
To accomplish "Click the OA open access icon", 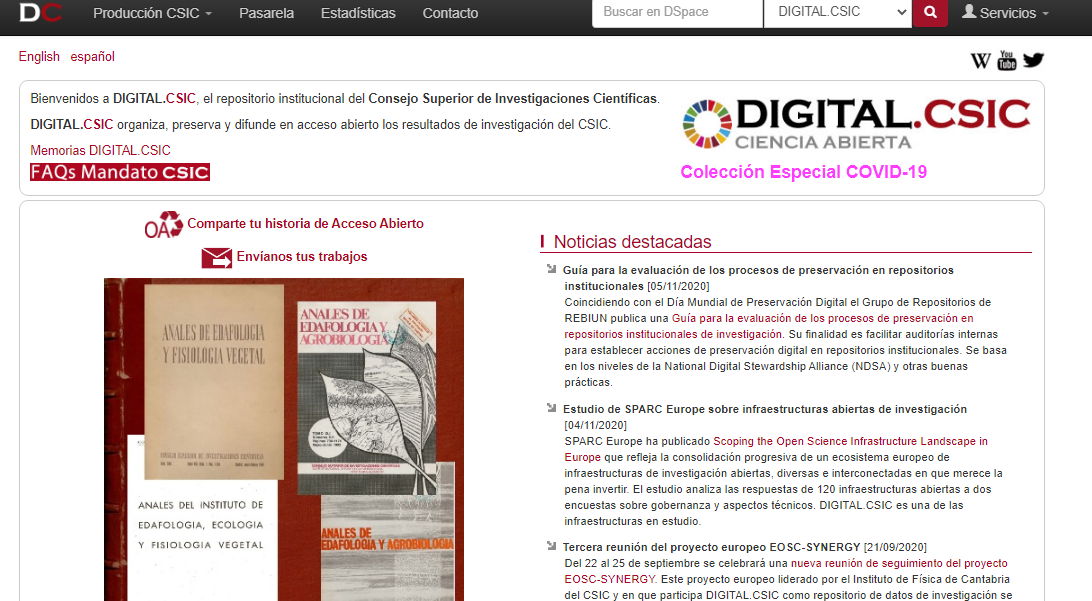I will click(x=164, y=225).
